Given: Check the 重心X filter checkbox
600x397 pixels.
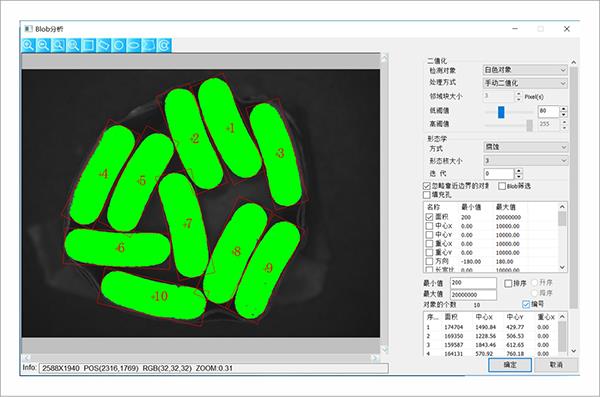Looking at the screenshot, I should tap(429, 243).
